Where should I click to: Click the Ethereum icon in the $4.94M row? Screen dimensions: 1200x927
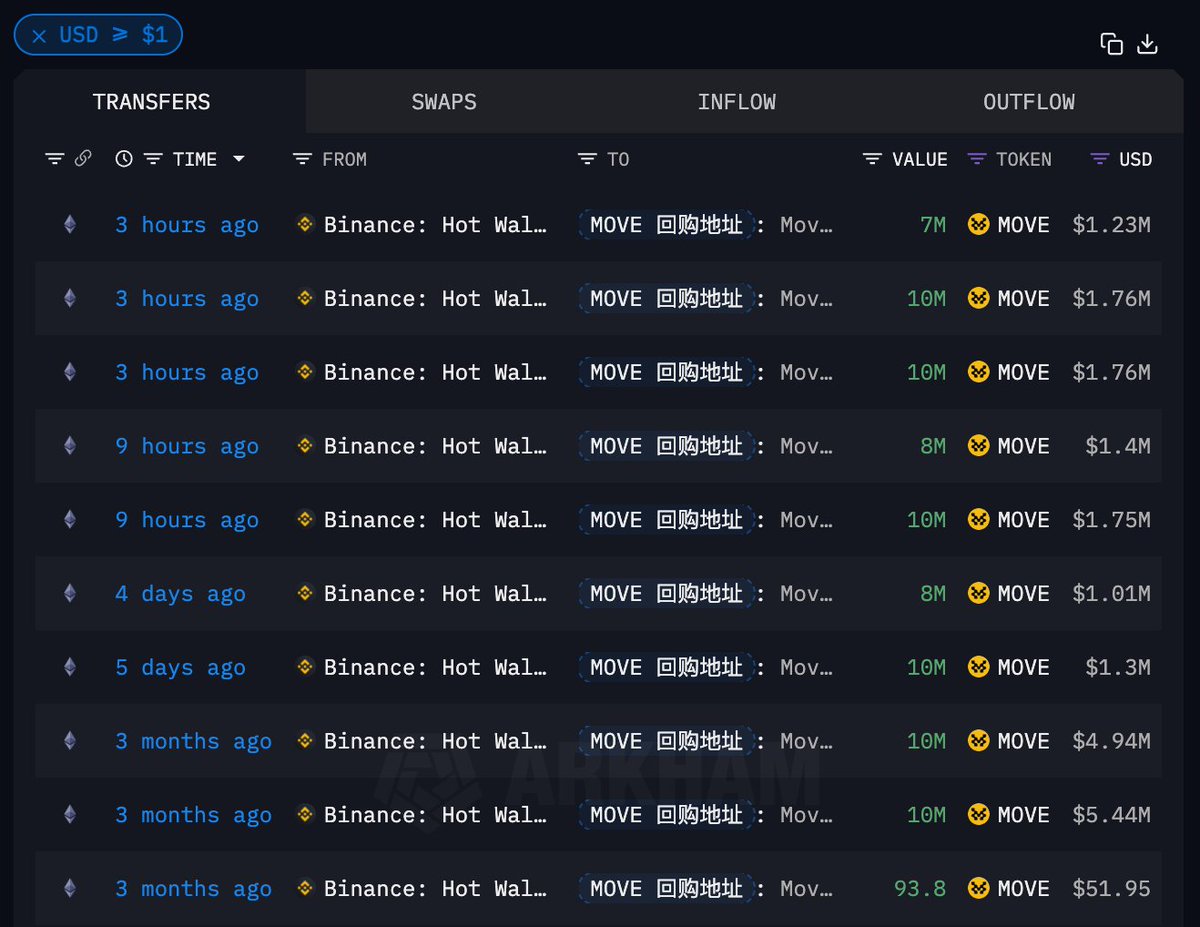(x=70, y=741)
